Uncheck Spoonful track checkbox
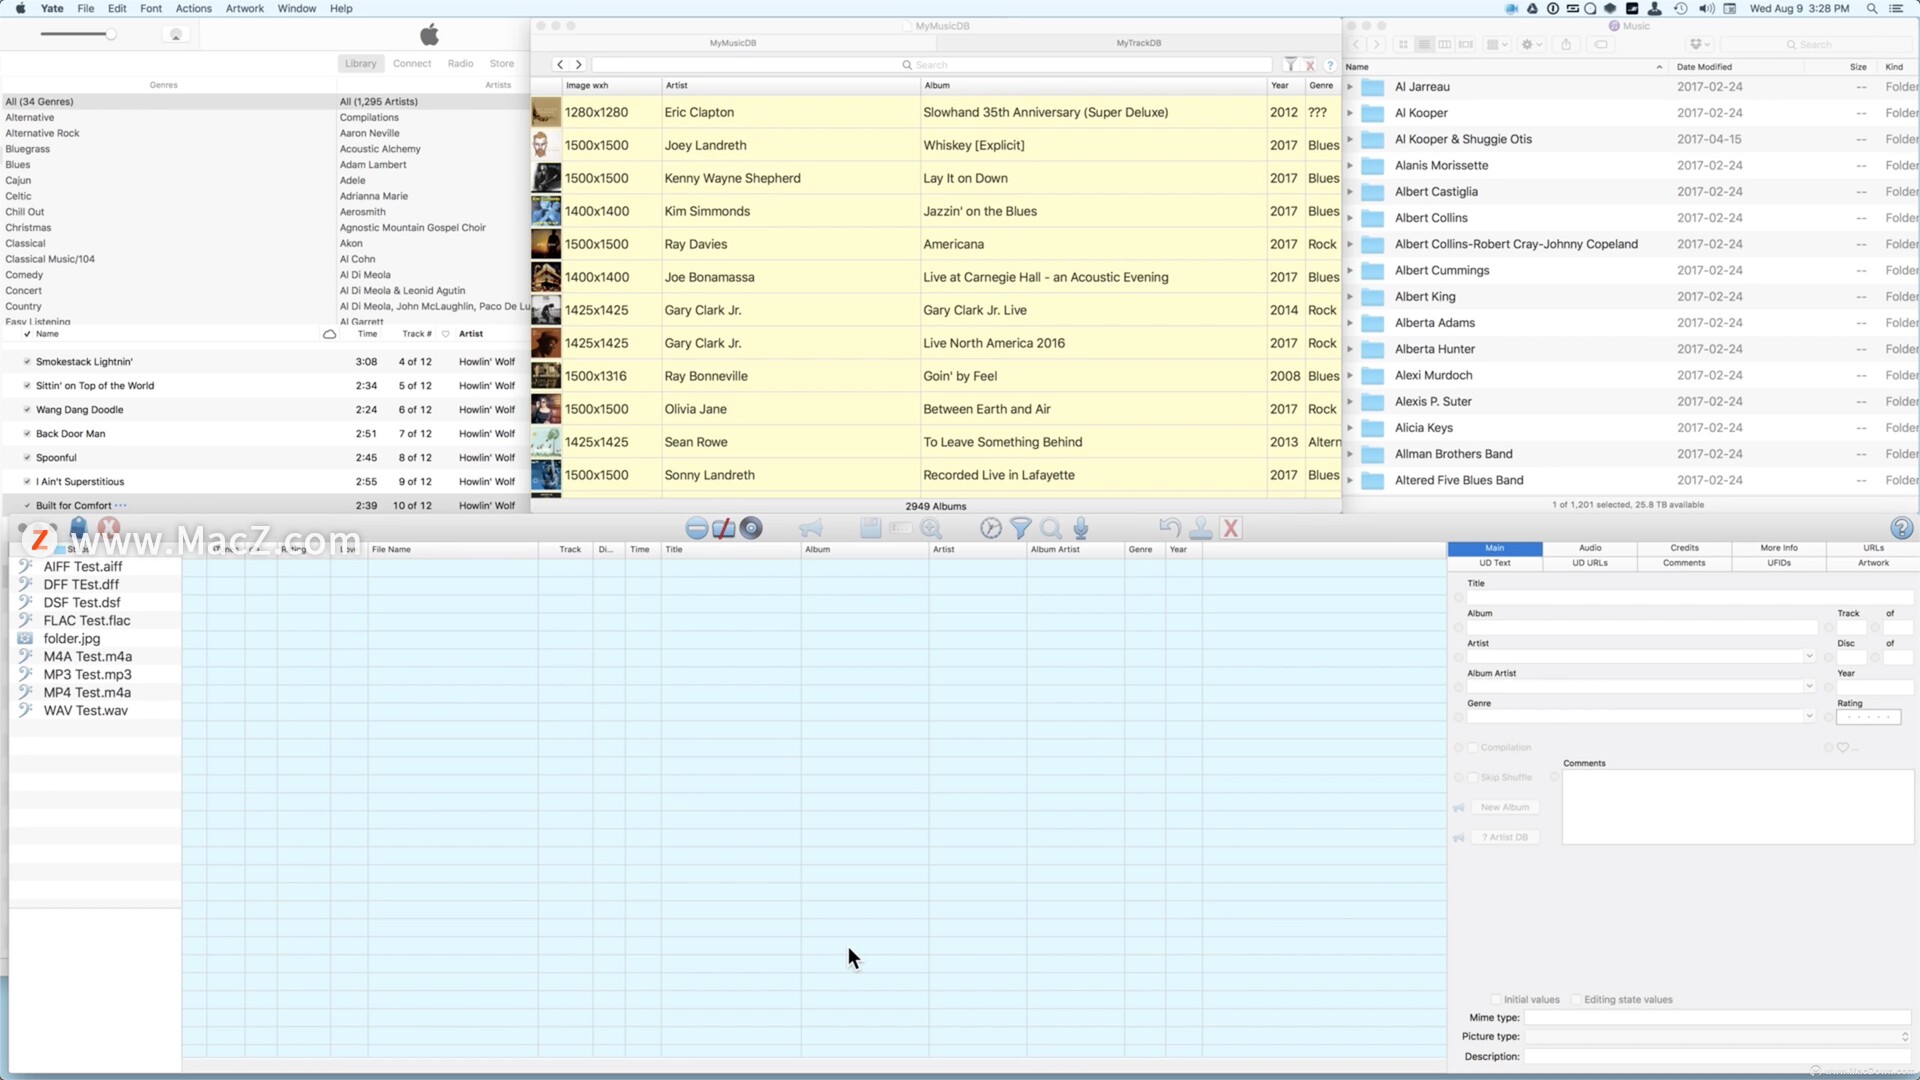This screenshot has height=1080, width=1920. [x=27, y=458]
